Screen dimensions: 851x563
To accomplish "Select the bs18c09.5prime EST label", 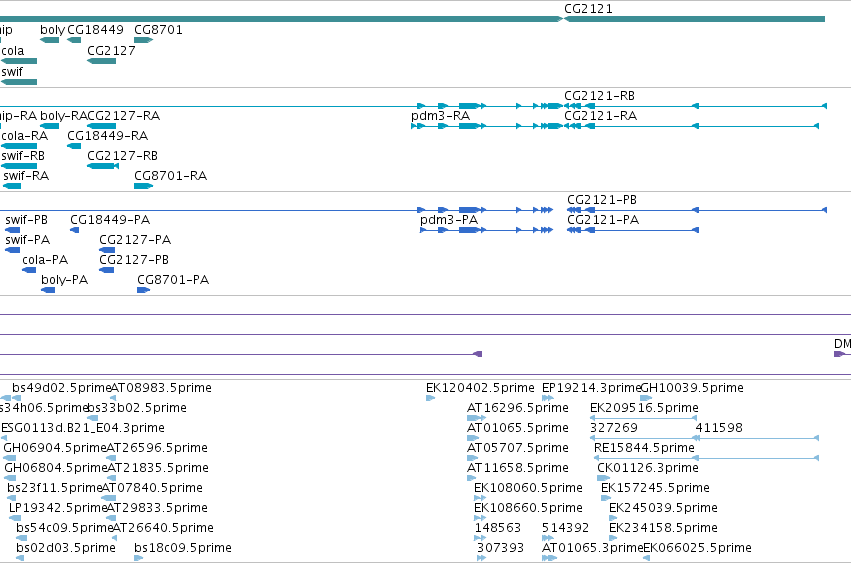I will click(183, 548).
